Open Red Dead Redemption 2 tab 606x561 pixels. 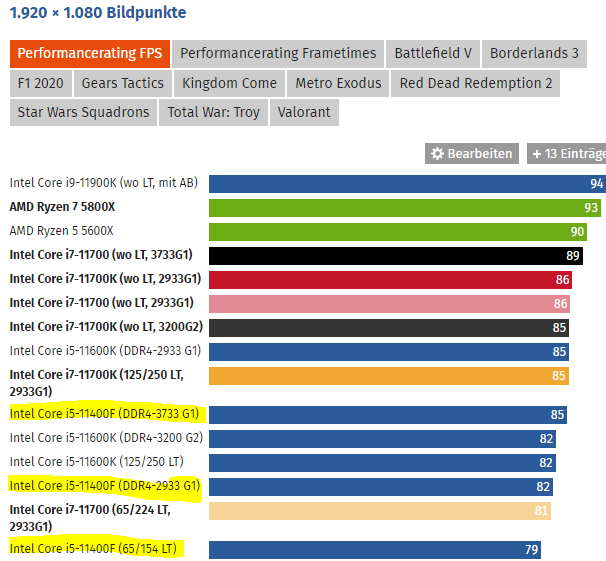[x=475, y=83]
